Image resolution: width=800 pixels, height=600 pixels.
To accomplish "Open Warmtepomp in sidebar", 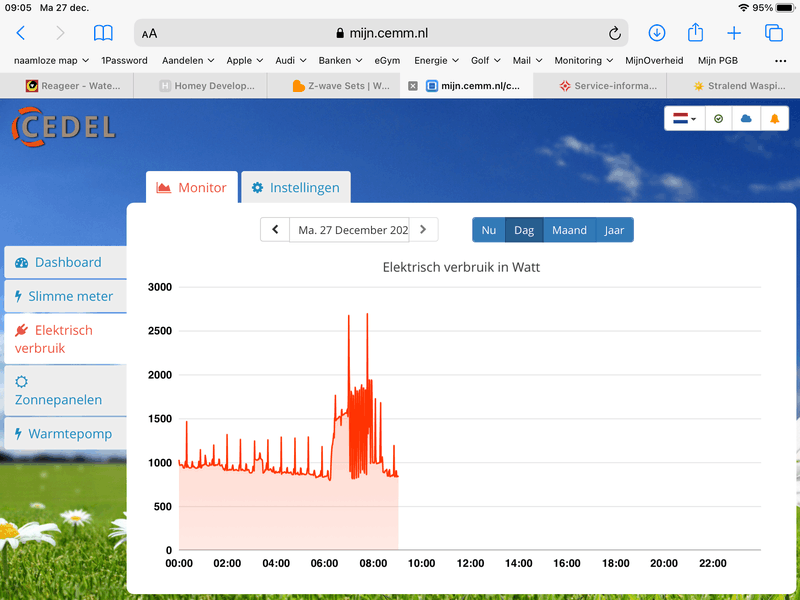I will (65, 434).
